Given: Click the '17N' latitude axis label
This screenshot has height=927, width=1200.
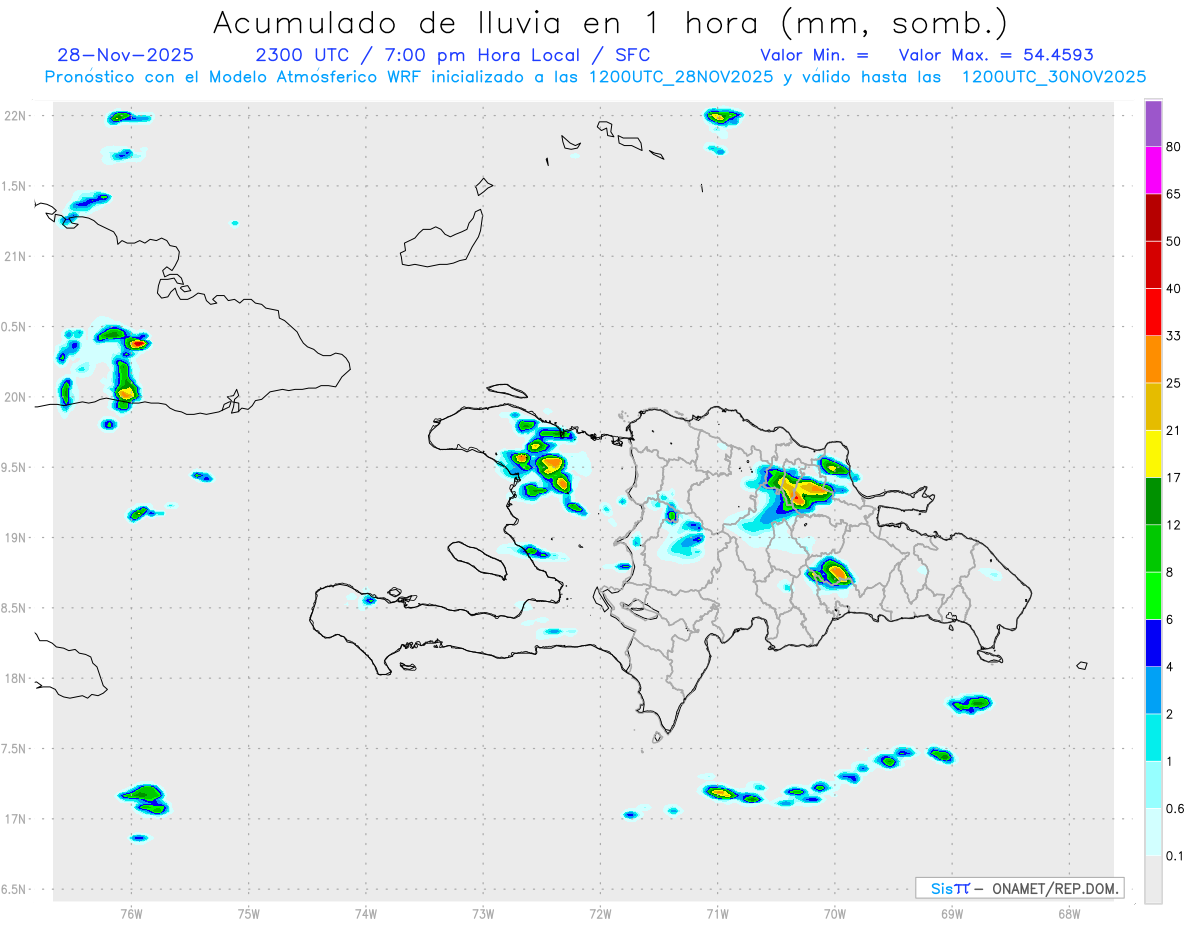Looking at the screenshot, I should (17, 819).
